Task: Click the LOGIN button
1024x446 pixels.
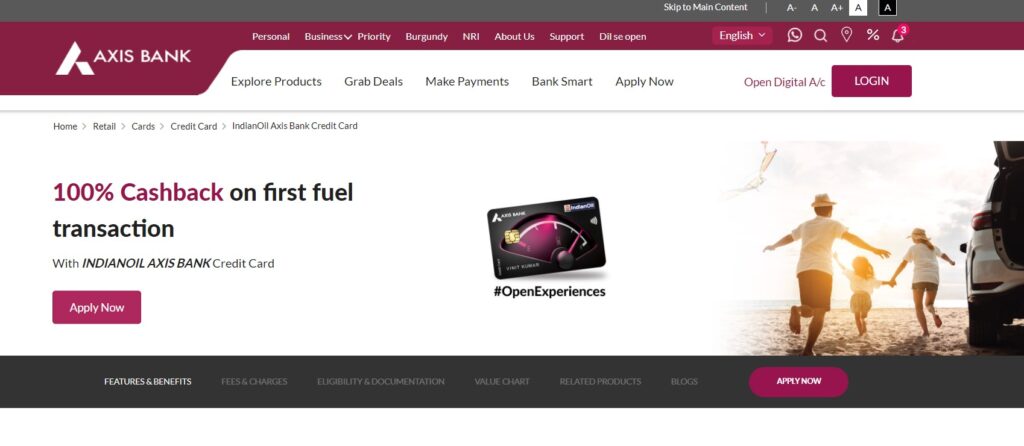Action: pos(871,81)
